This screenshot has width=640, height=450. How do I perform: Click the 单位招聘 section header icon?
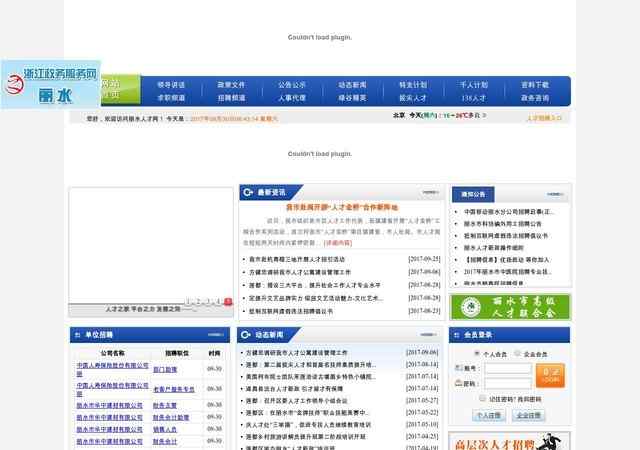[x=77, y=335]
